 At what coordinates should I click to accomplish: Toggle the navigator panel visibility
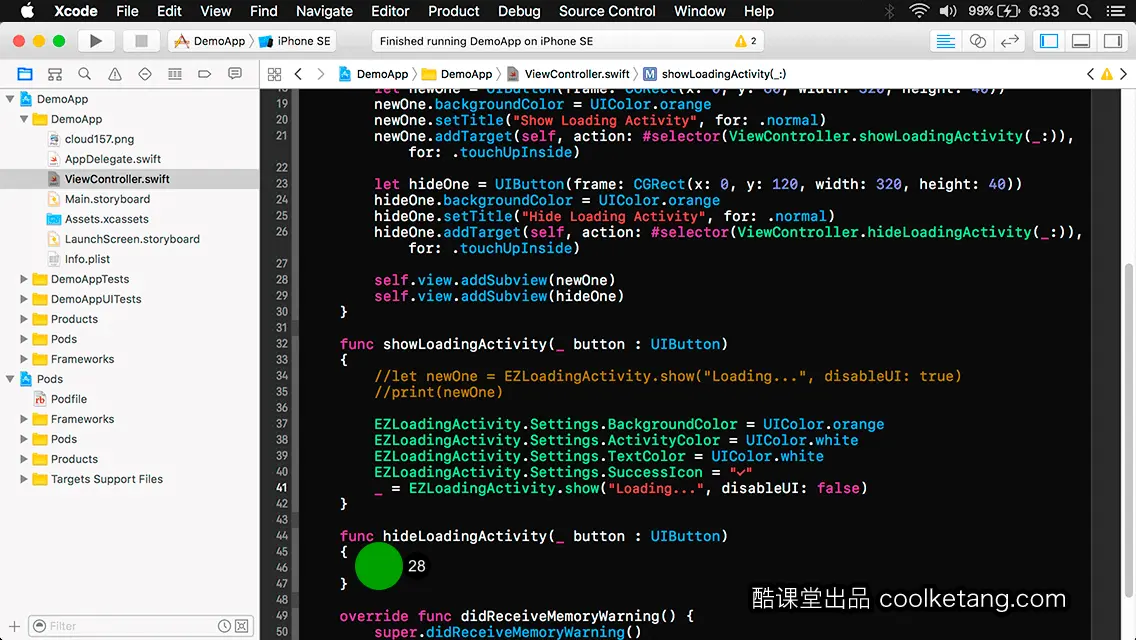coord(1049,41)
